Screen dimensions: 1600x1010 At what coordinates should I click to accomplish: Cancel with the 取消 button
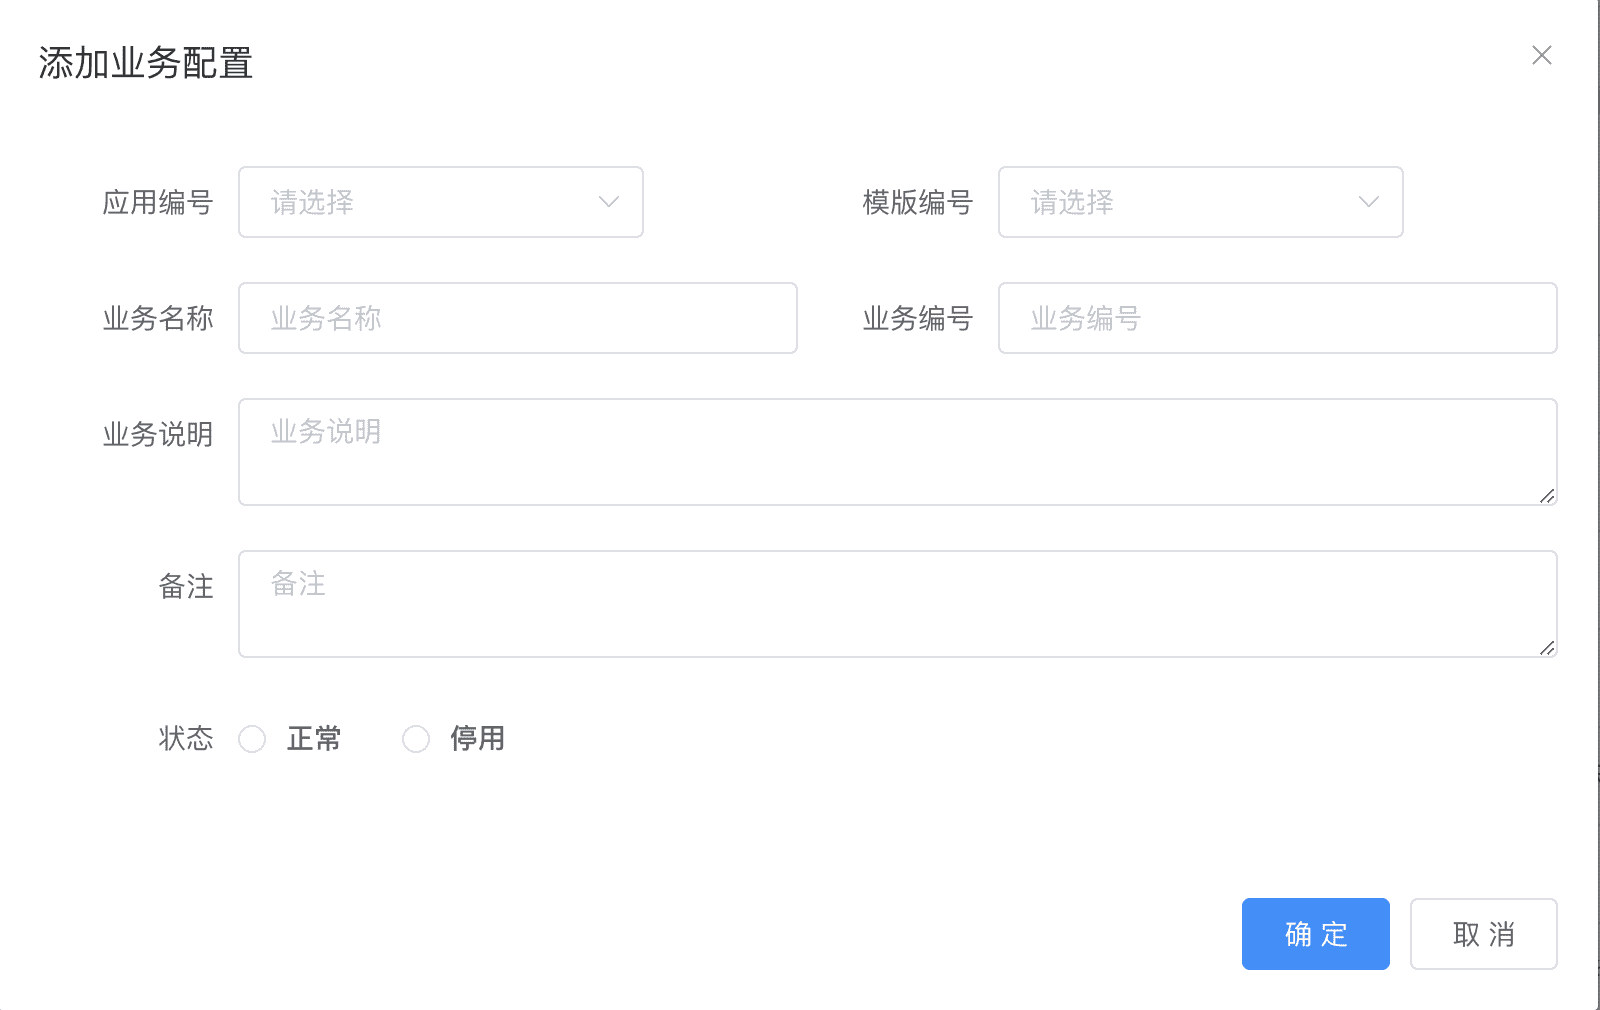(1483, 934)
